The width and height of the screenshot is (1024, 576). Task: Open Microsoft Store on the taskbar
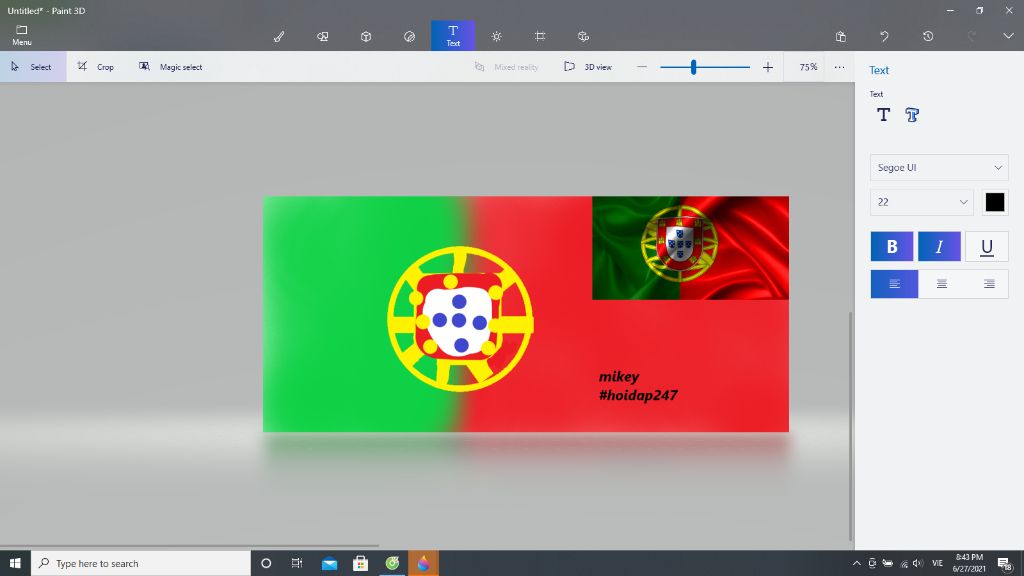360,563
